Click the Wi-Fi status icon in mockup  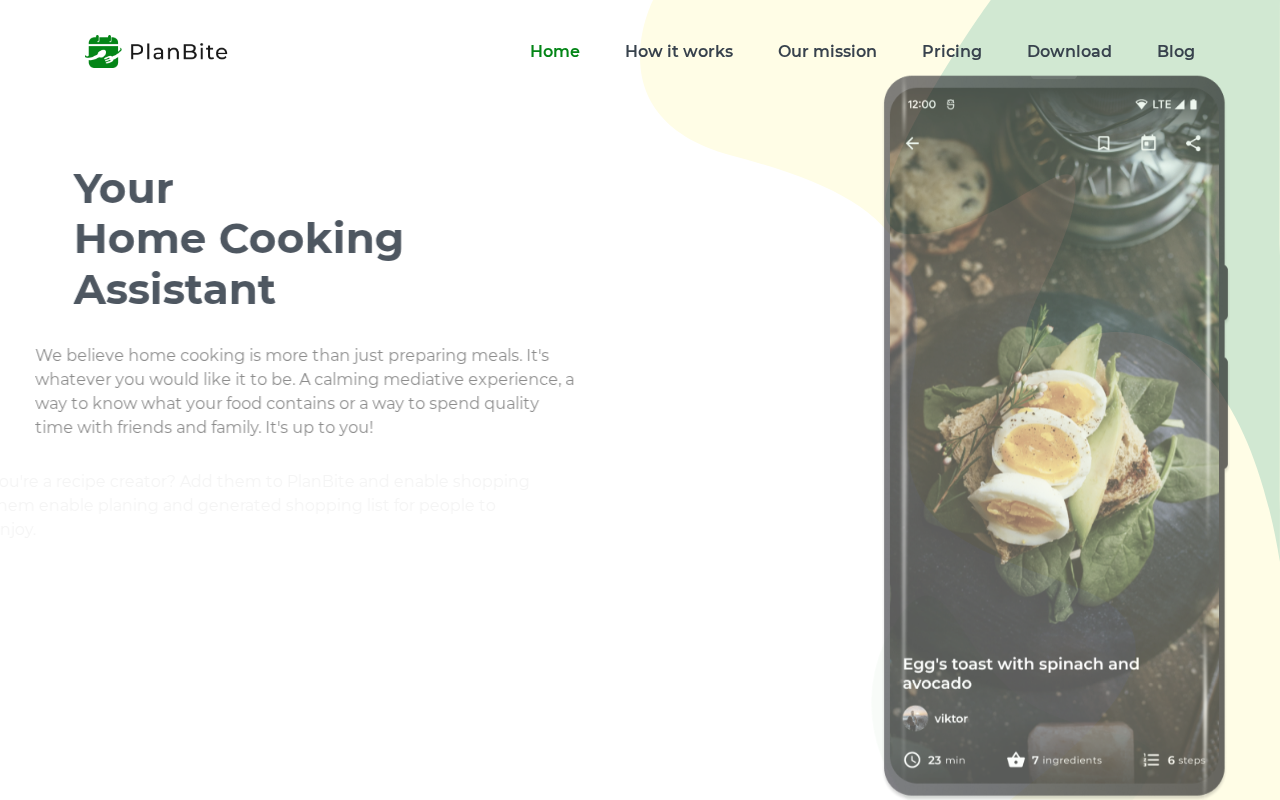pyautogui.click(x=1141, y=104)
